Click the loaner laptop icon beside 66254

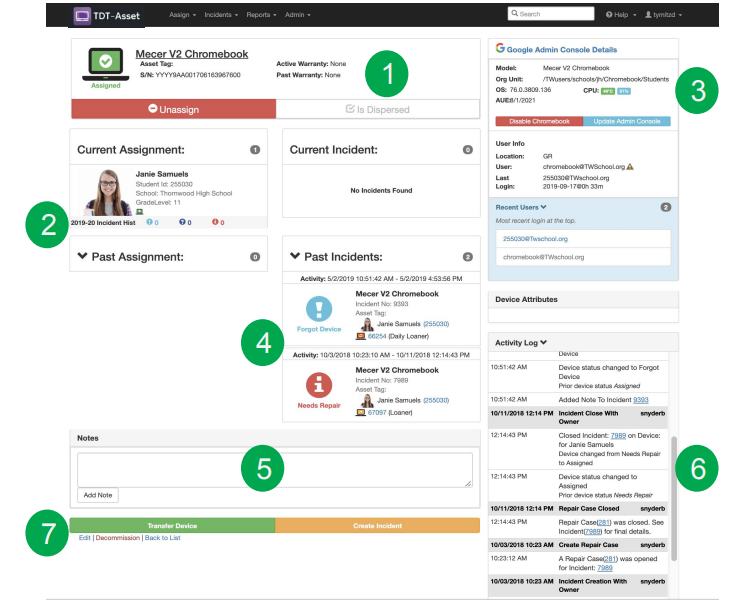pyautogui.click(x=360, y=336)
